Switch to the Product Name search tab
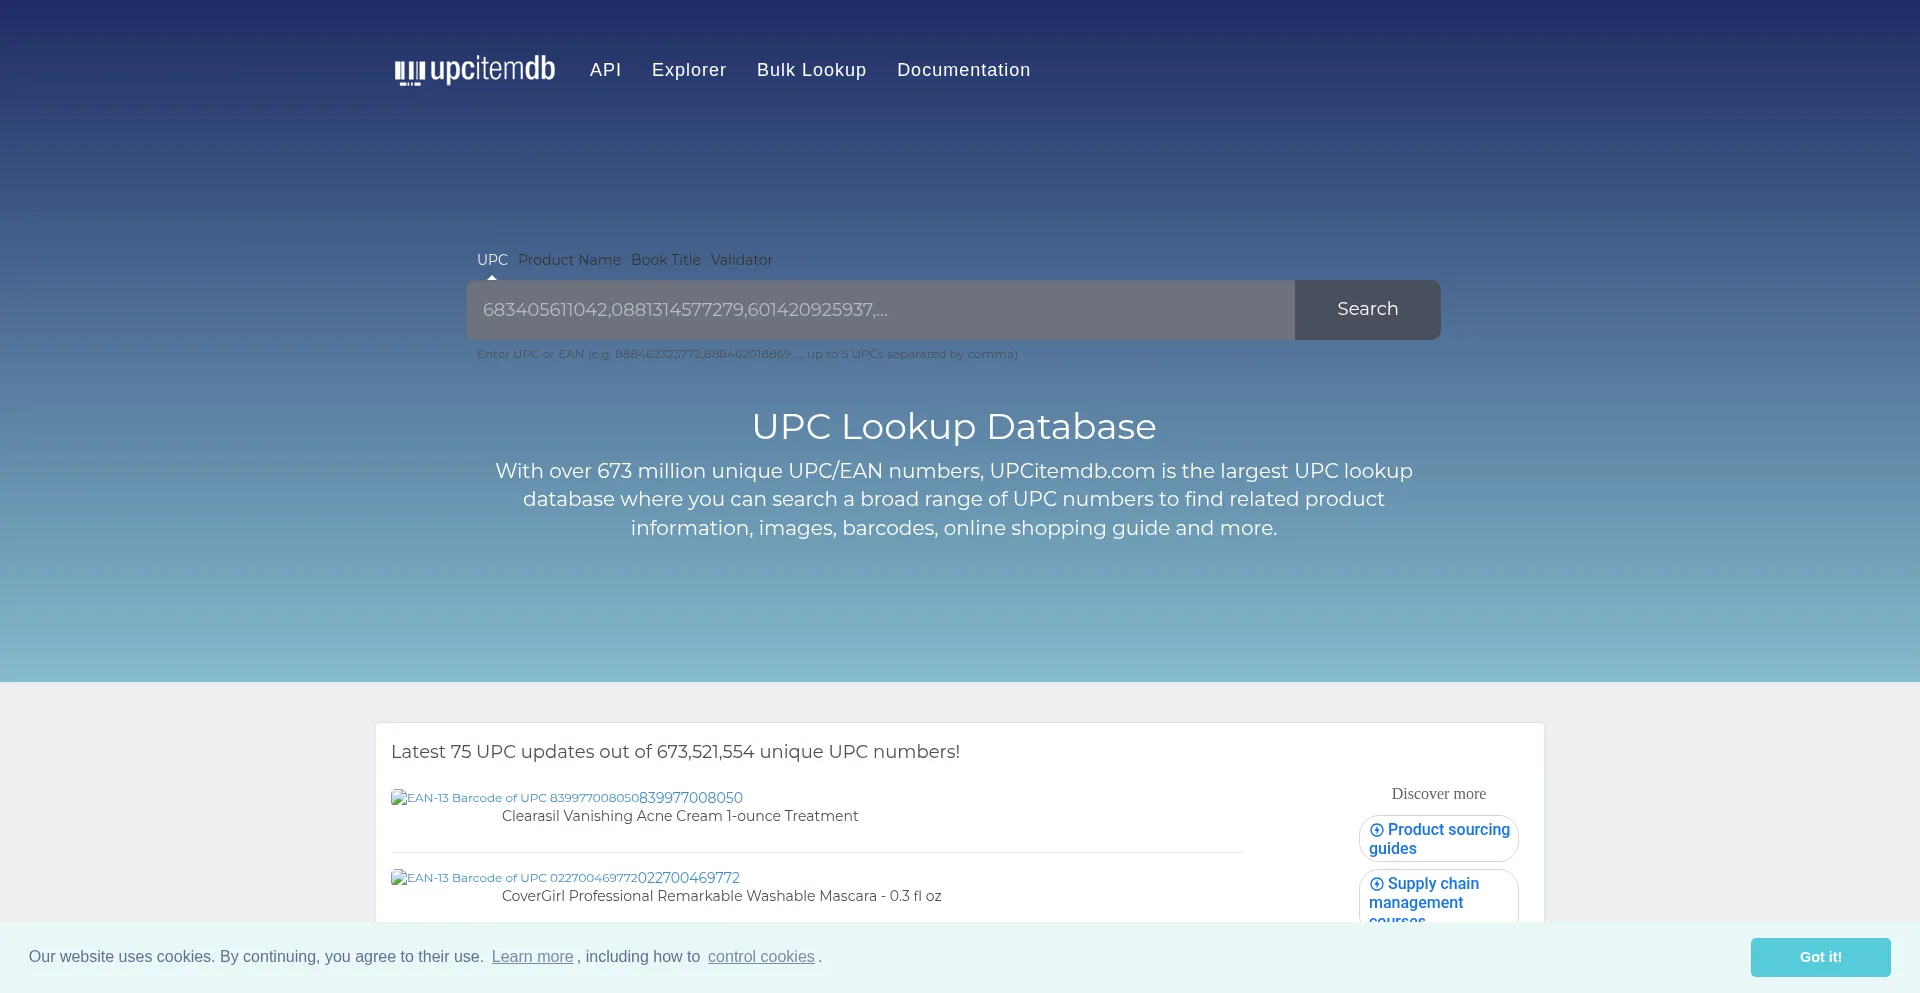The image size is (1920, 993). point(569,260)
